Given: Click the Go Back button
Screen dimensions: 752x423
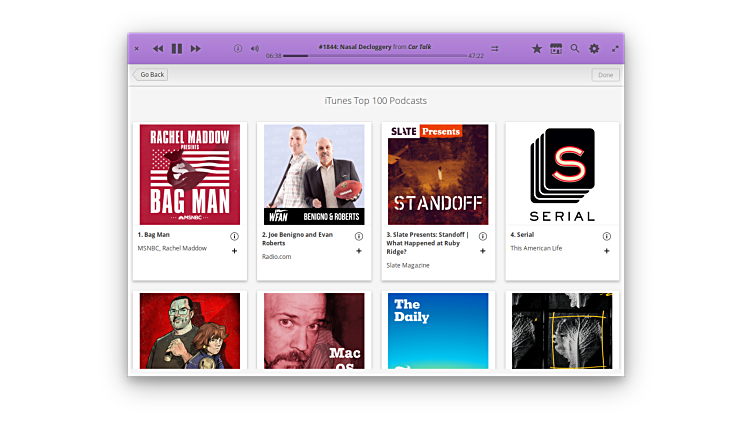Looking at the screenshot, I should (150, 75).
